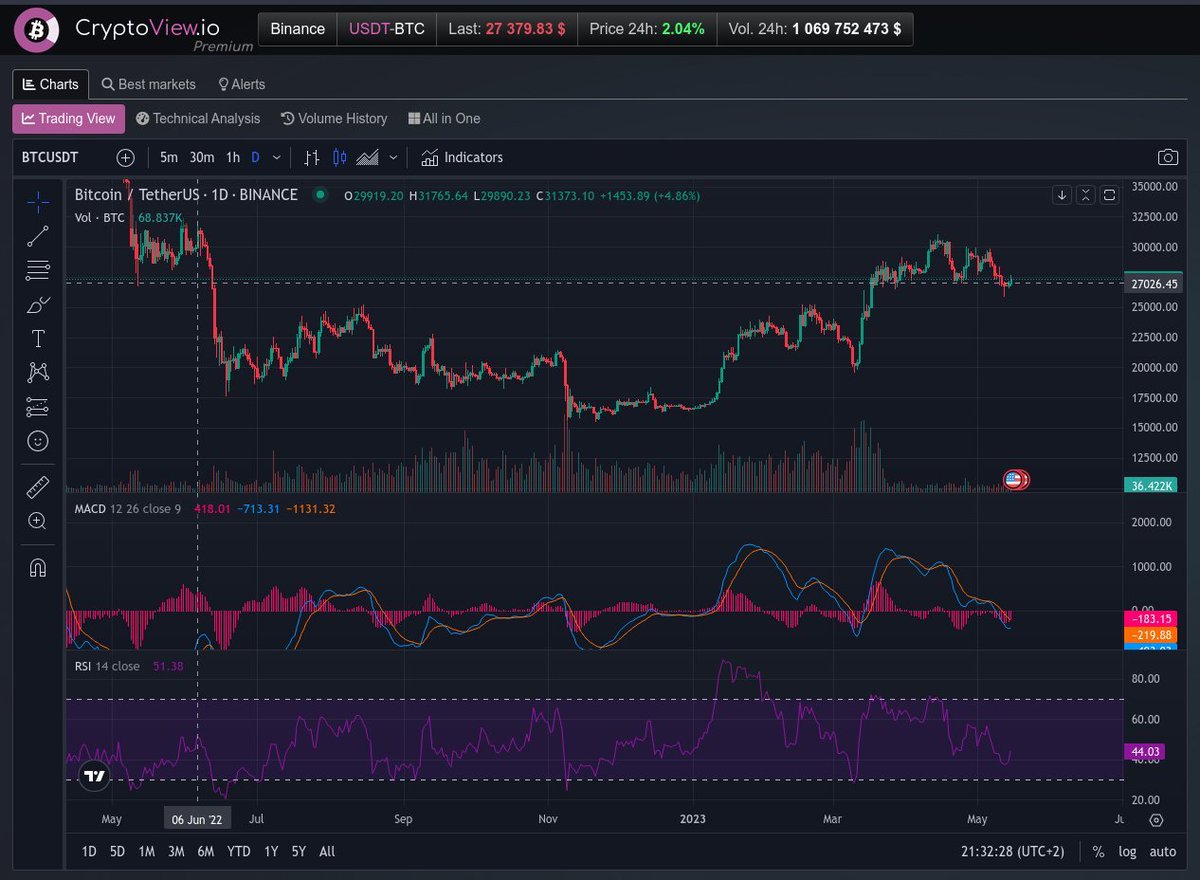Click the CryptoView bitcoin logo

(x=36, y=30)
